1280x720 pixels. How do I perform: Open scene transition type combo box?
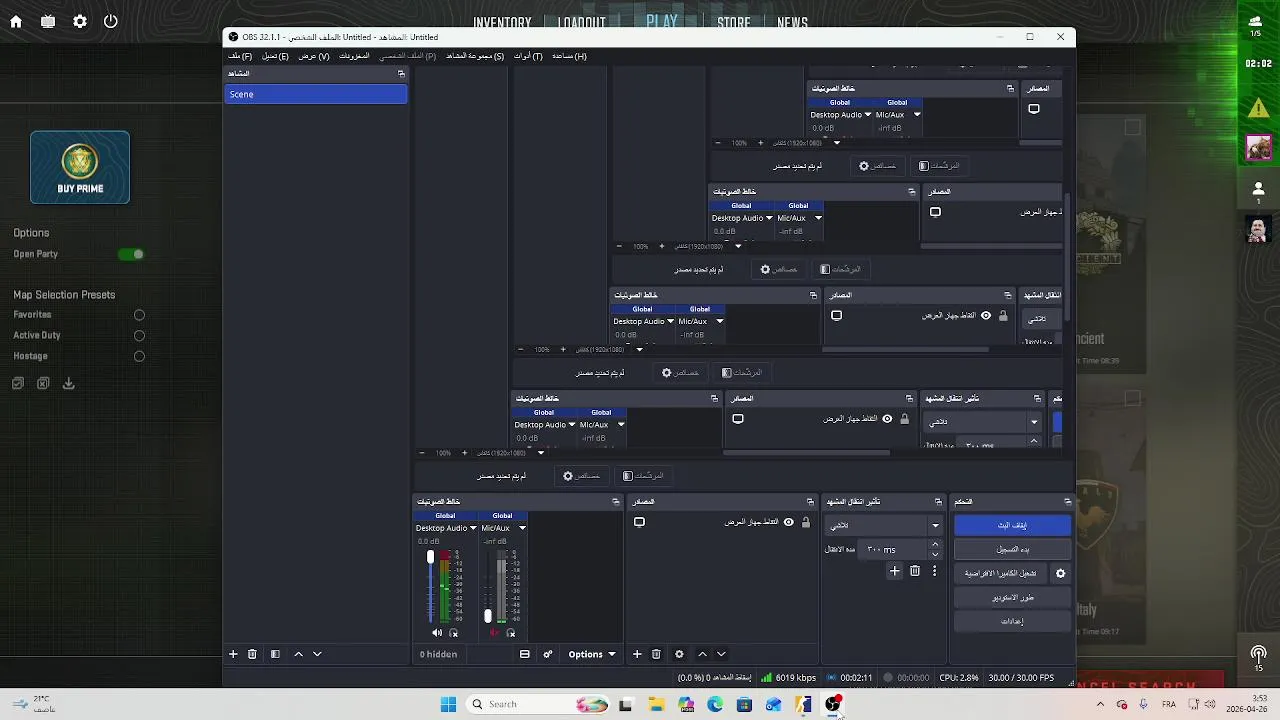(884, 525)
